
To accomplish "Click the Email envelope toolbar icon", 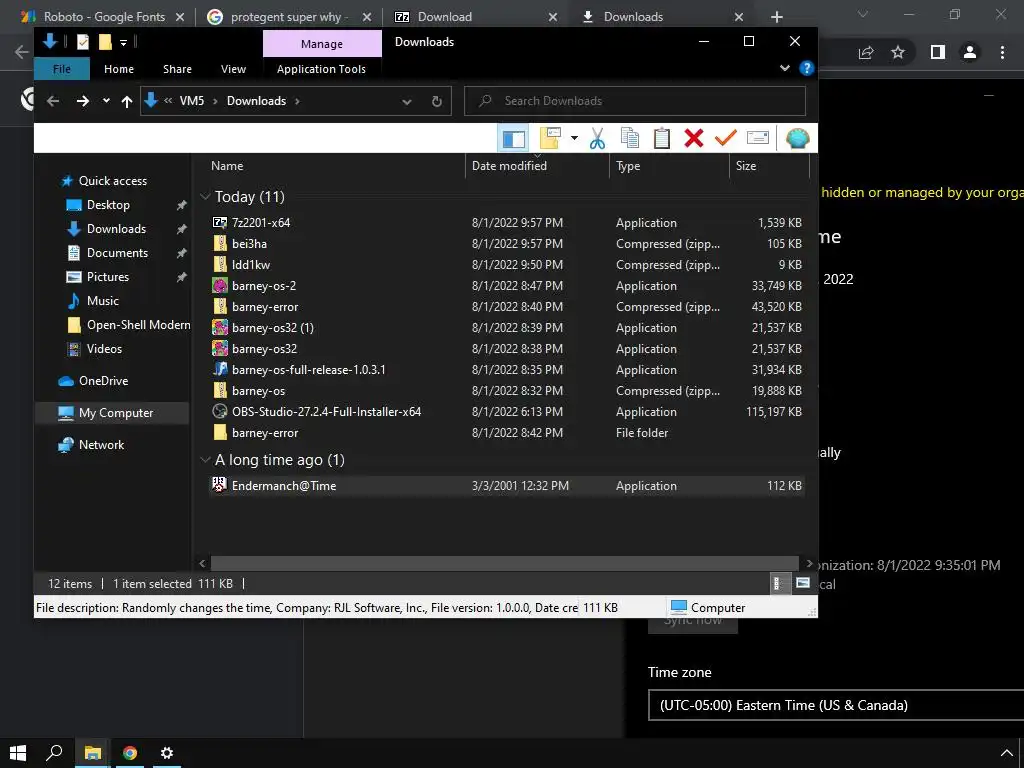I will (x=758, y=138).
